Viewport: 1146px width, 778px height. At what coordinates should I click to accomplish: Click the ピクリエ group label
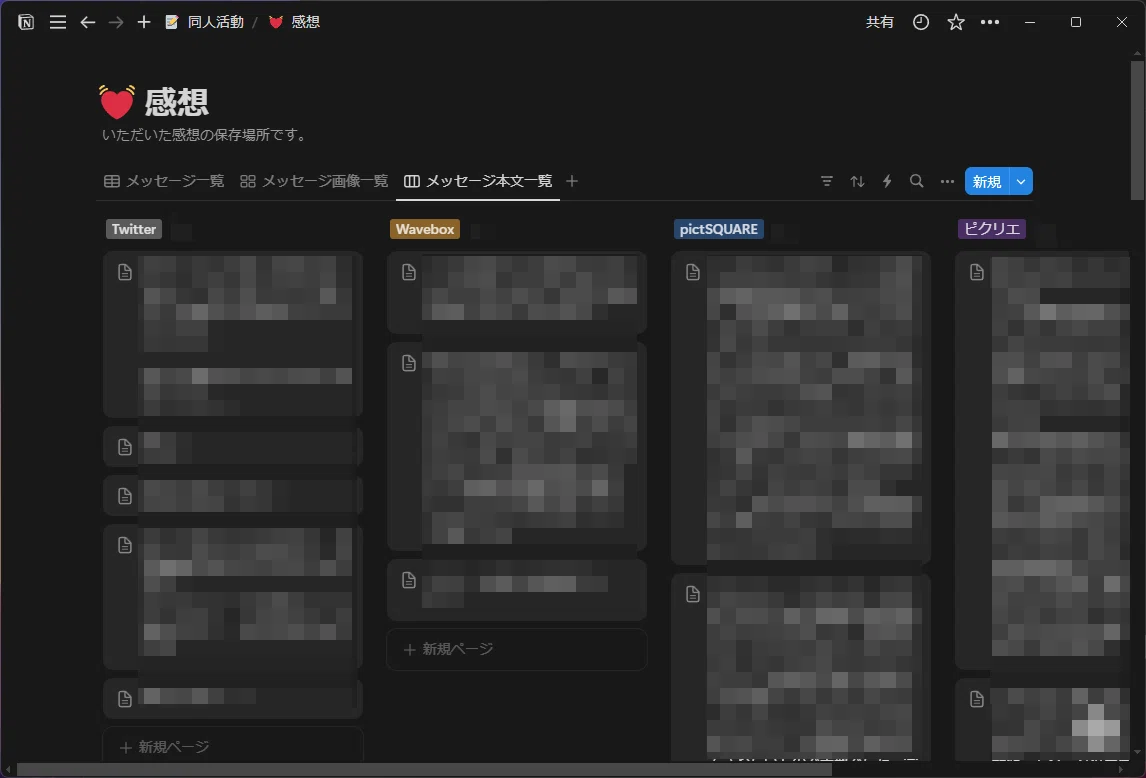tap(992, 230)
